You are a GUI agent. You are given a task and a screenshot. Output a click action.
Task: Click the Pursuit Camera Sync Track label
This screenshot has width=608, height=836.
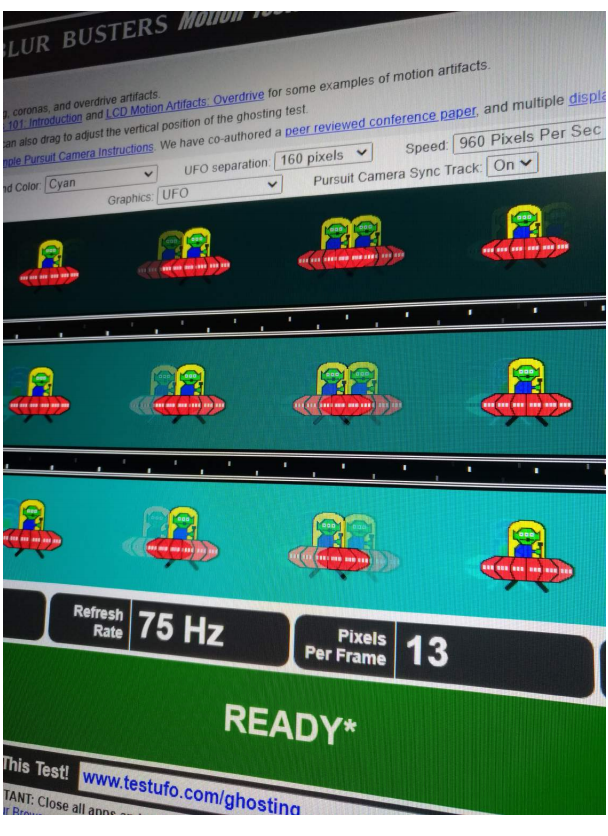coord(398,173)
